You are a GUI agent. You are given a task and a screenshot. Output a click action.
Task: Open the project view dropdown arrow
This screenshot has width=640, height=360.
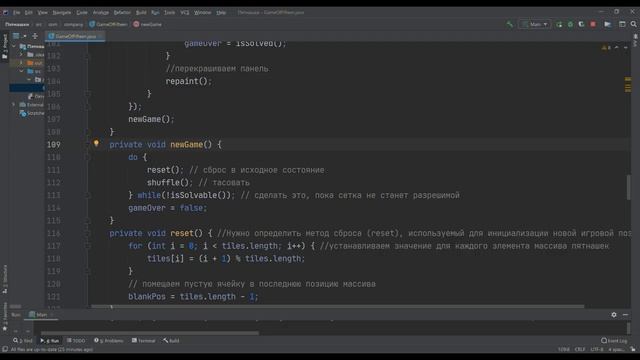pyautogui.click(x=25, y=36)
